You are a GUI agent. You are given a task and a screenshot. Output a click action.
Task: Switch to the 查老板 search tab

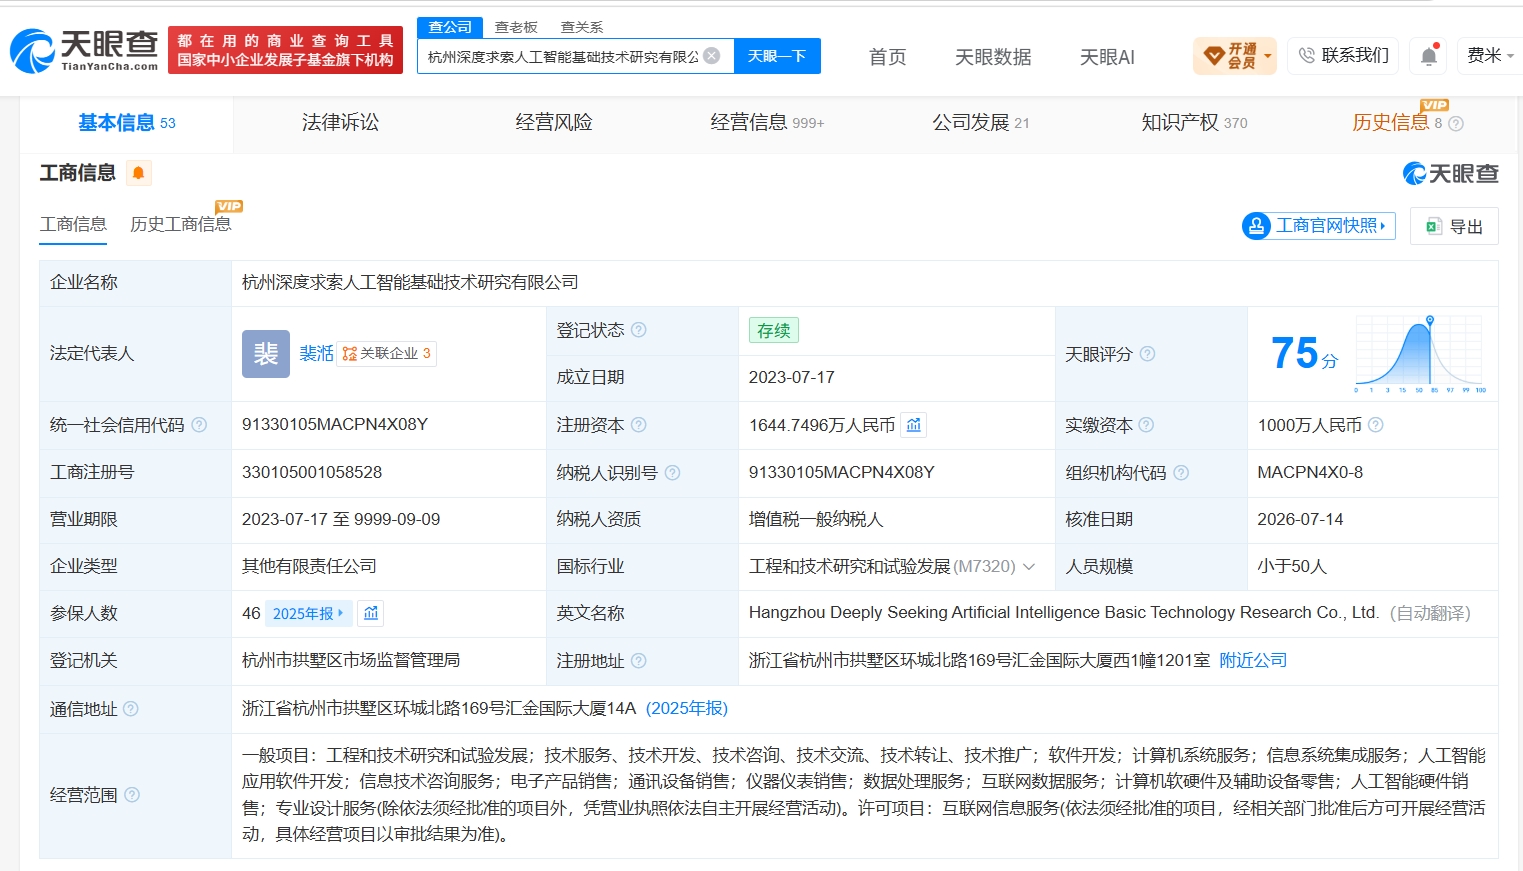click(516, 27)
